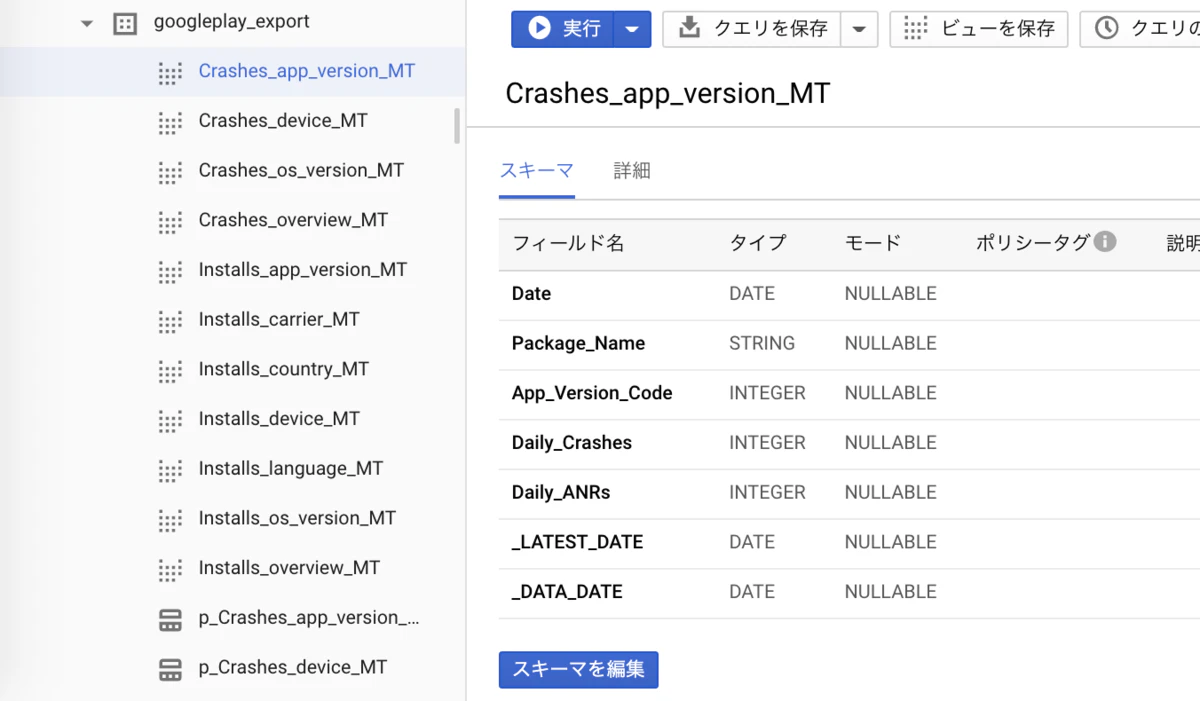Click the App_Version_Code field name
Image resolution: width=1200 pixels, height=701 pixels.
pos(592,393)
